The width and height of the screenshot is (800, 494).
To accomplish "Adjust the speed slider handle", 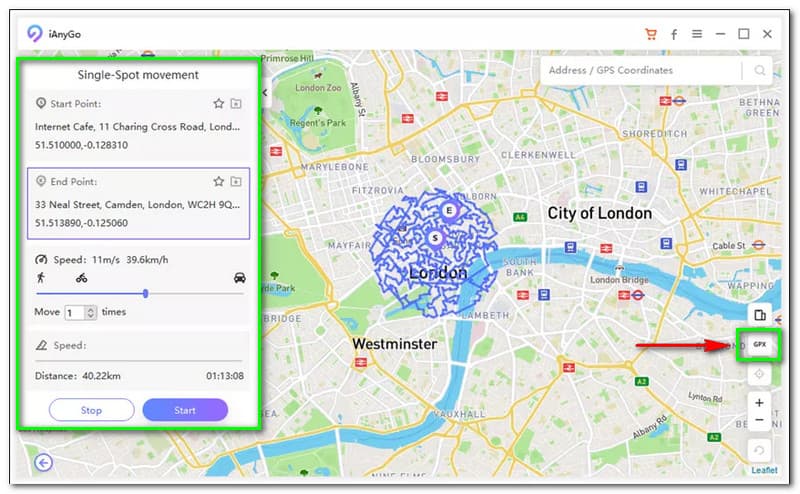I will [146, 293].
